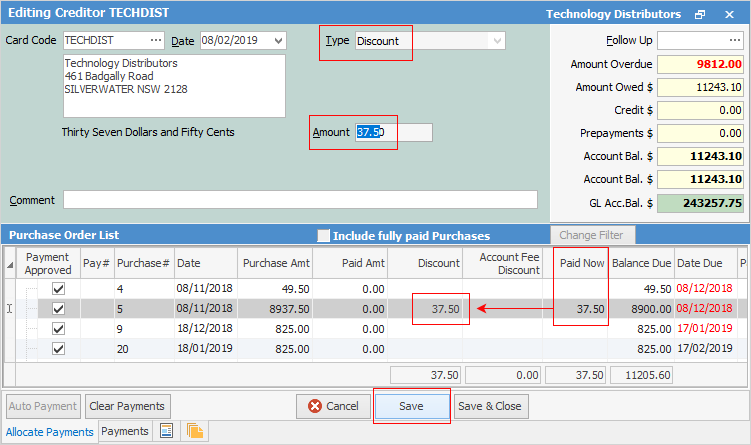Sort by the Purchase Amt column header

pyautogui.click(x=275, y=262)
